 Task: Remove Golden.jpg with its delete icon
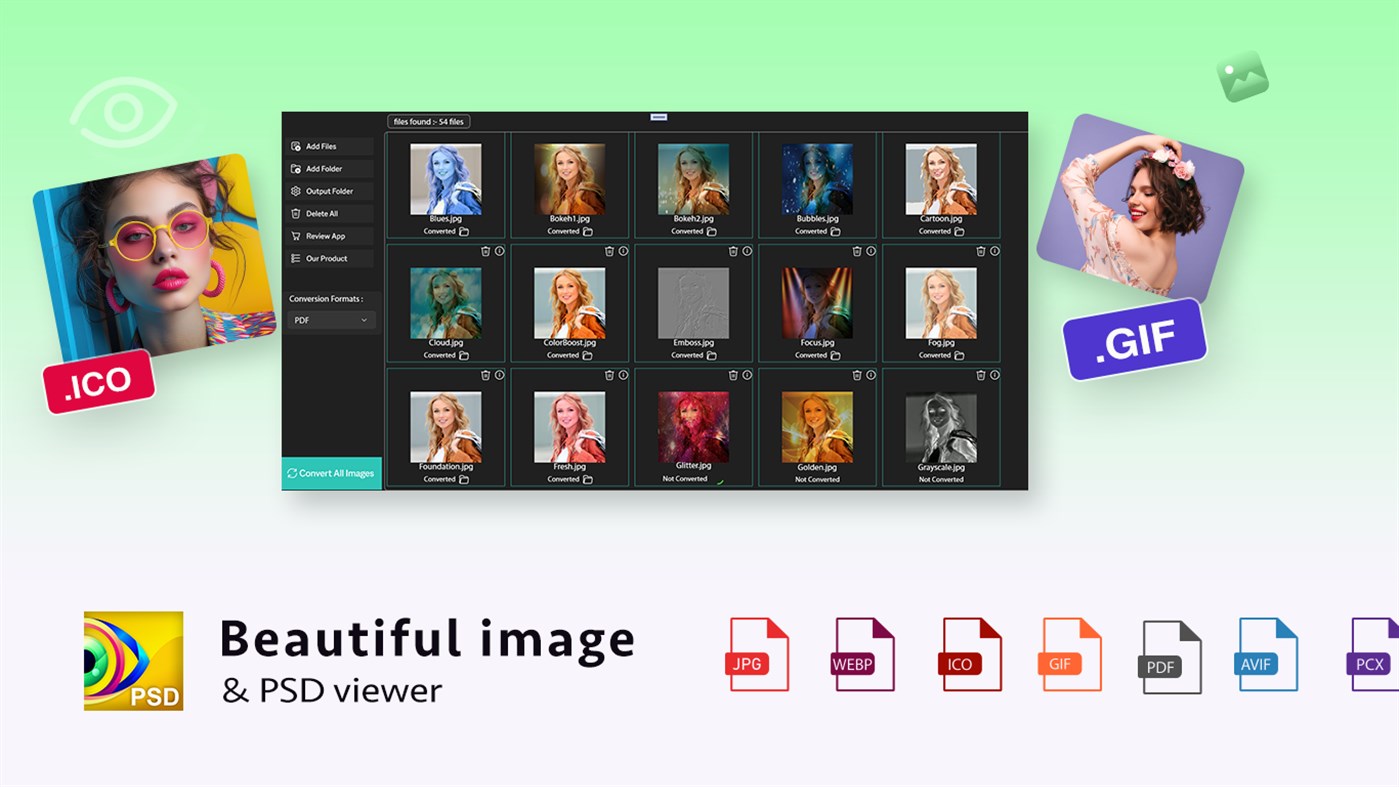(857, 375)
